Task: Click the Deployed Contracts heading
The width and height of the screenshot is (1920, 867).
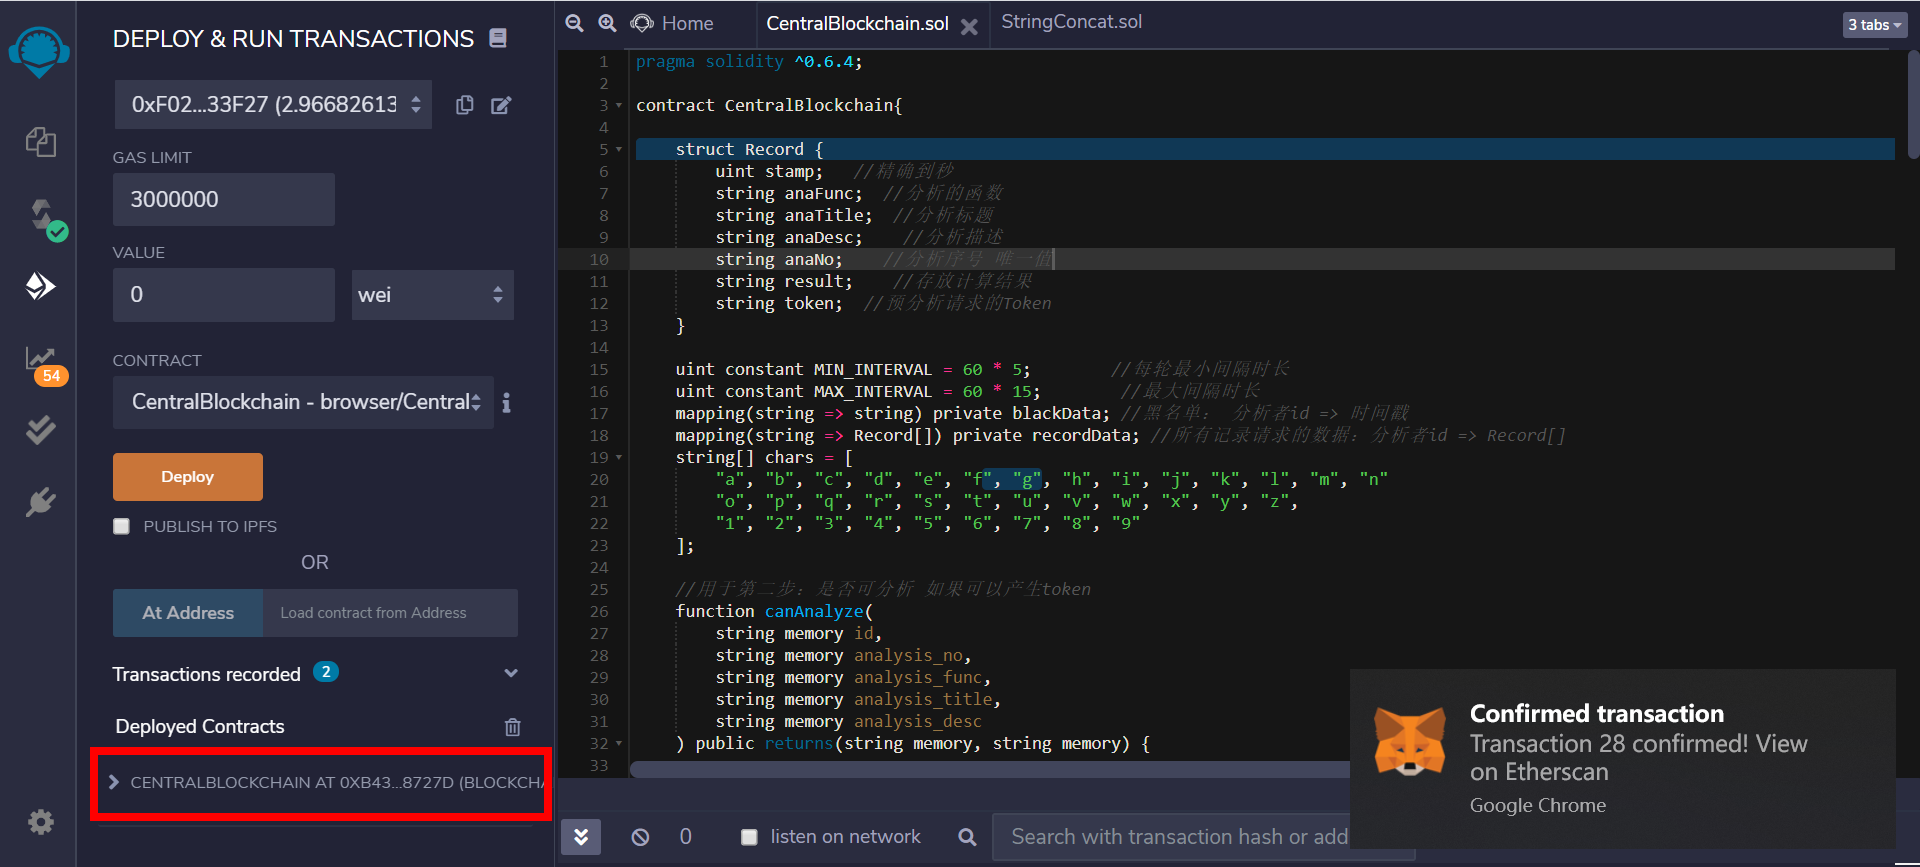Action: pos(200,727)
